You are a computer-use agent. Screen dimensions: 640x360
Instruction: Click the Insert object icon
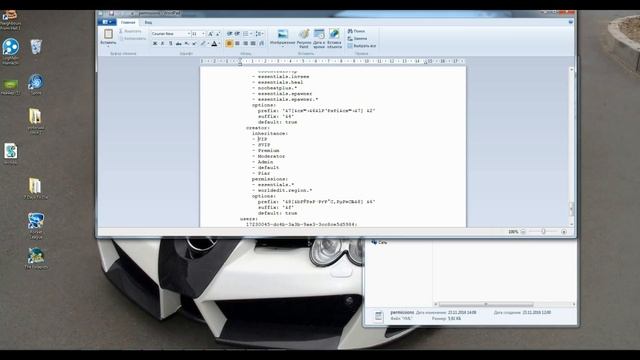tap(334, 34)
